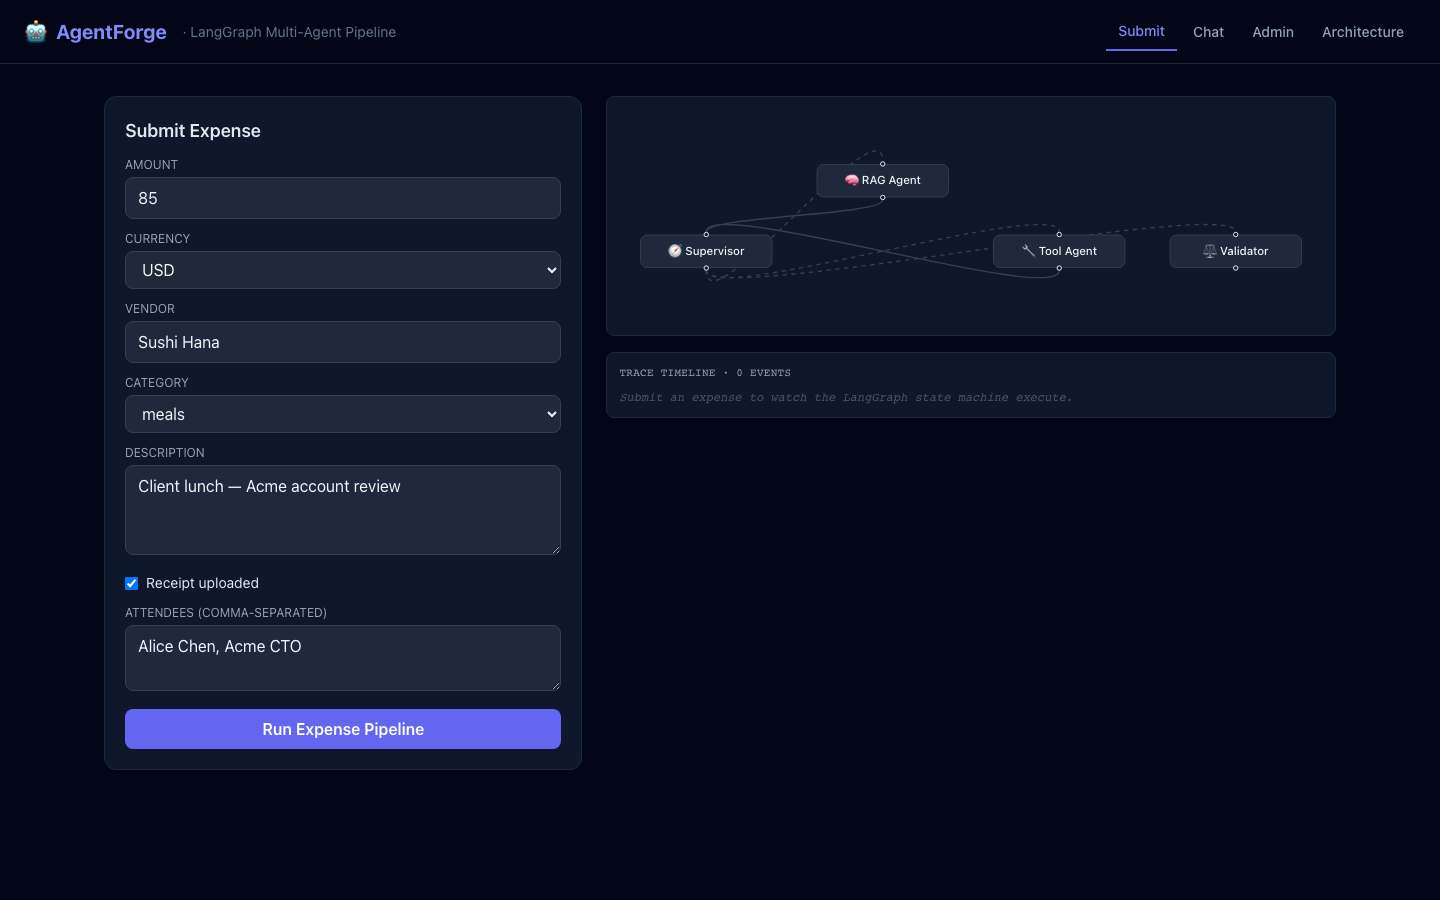
Task: Click the Receipt uploaded label text
Action: click(202, 583)
